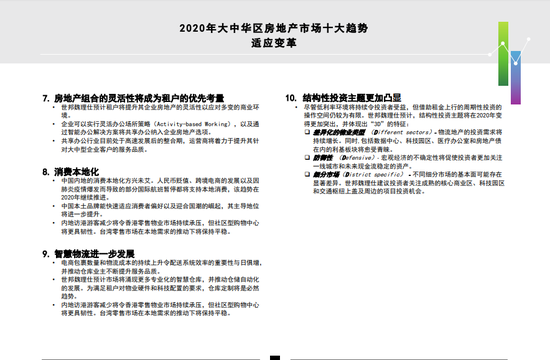Click the line "一线城市和未来现金流稳定的资产"
The image size is (550, 360).
363,166
